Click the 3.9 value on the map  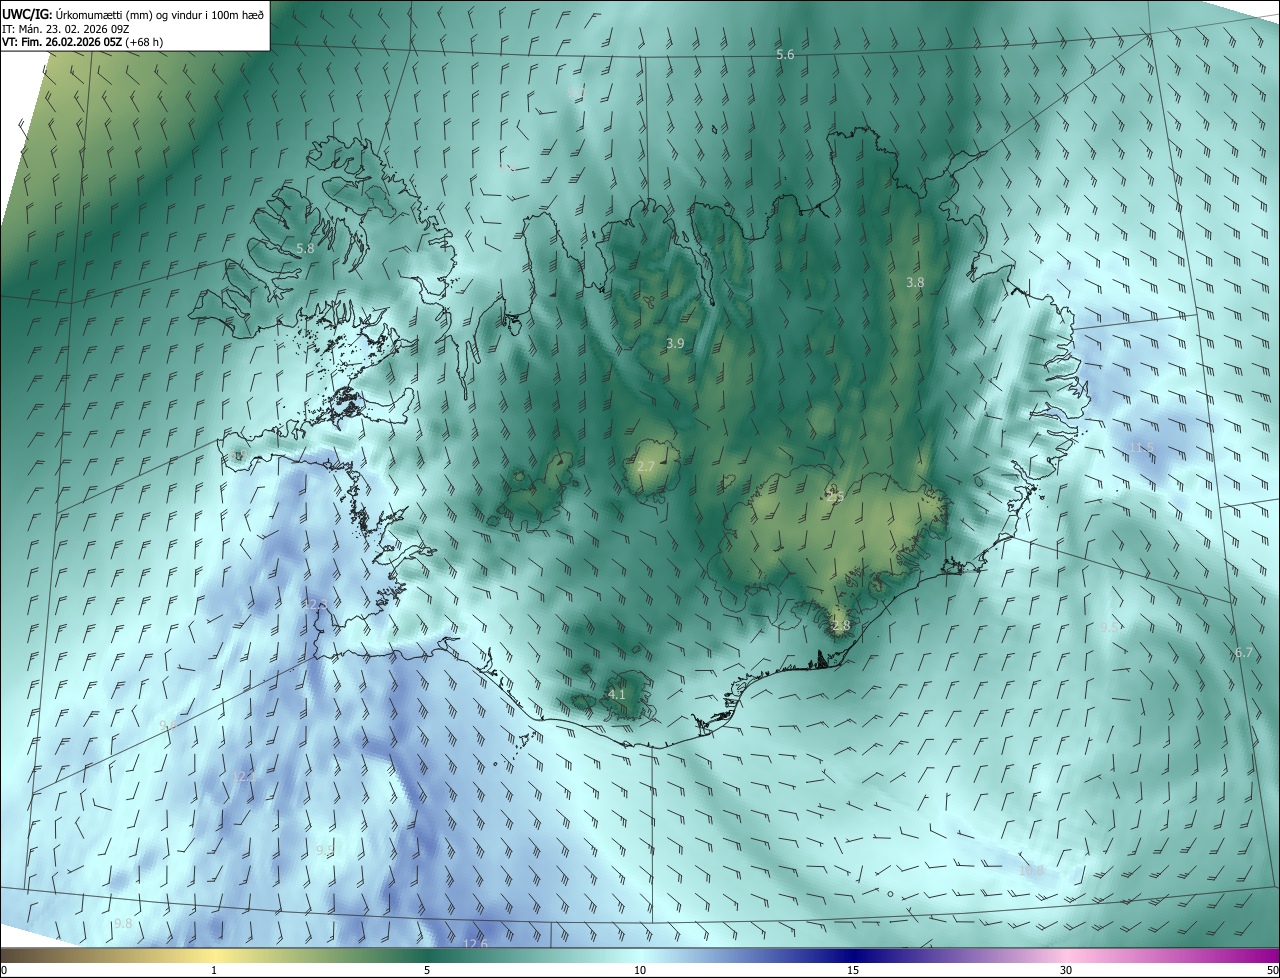[x=675, y=344]
